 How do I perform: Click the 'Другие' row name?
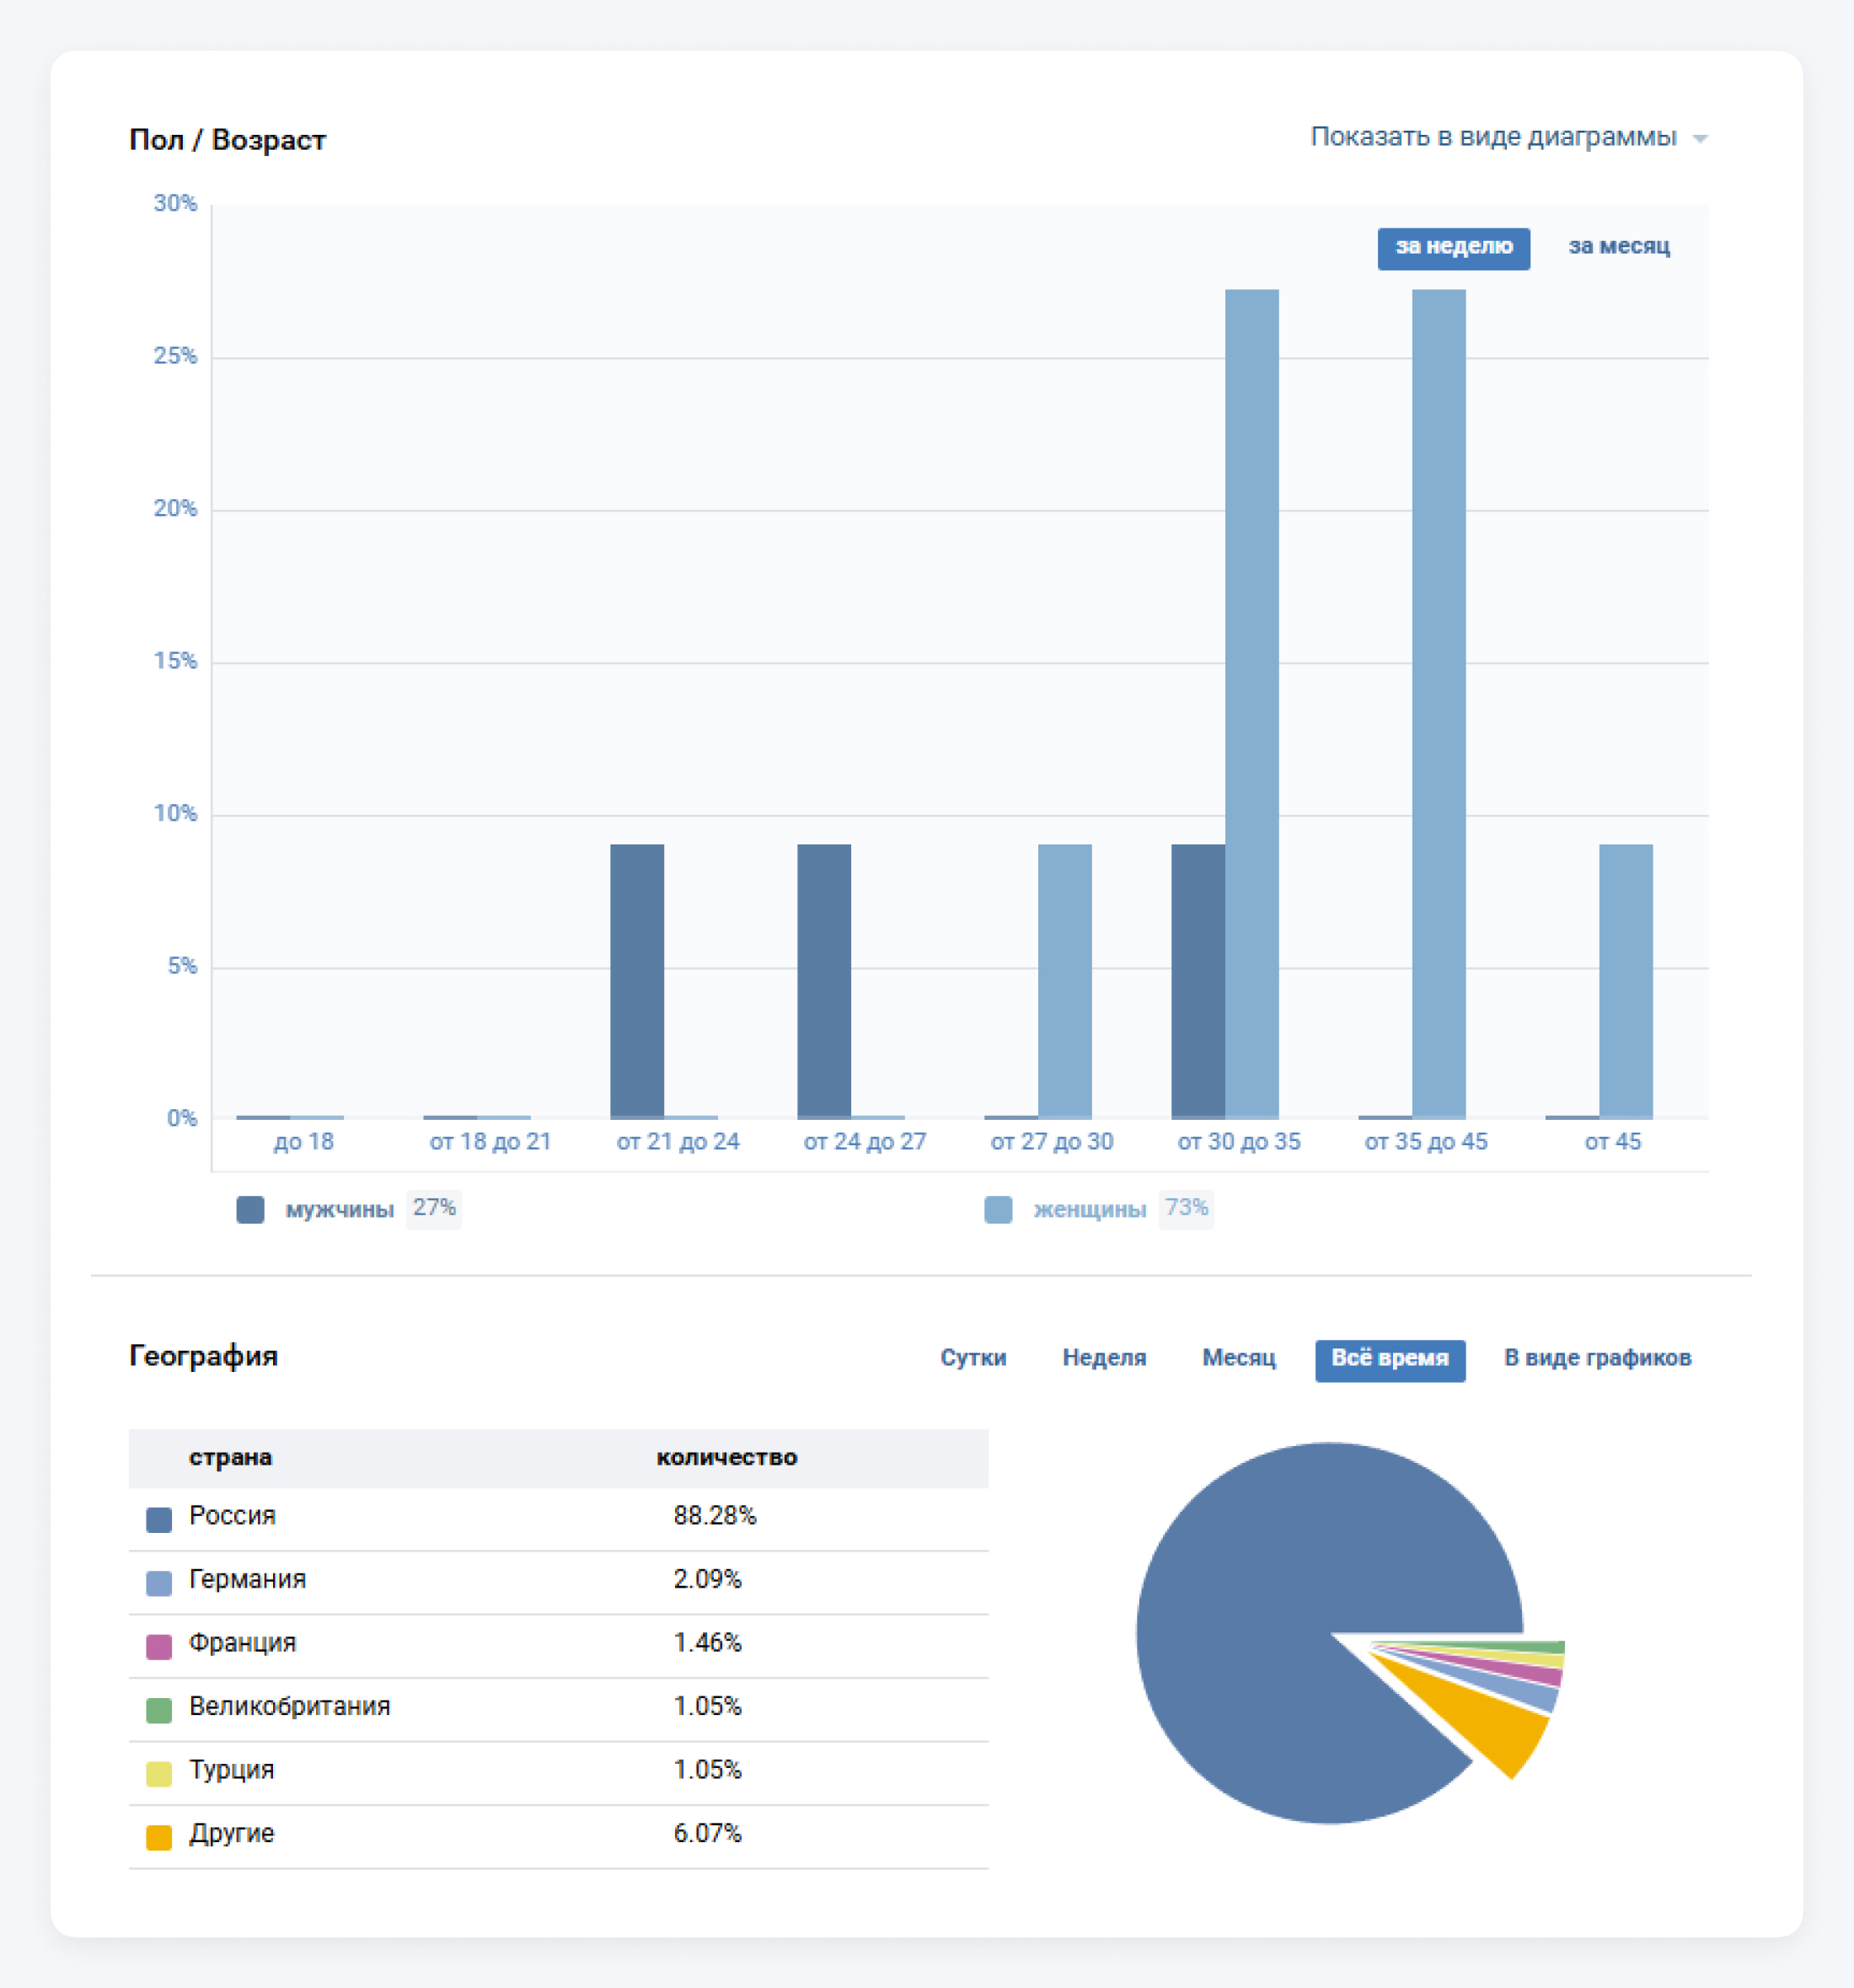pos(231,1834)
